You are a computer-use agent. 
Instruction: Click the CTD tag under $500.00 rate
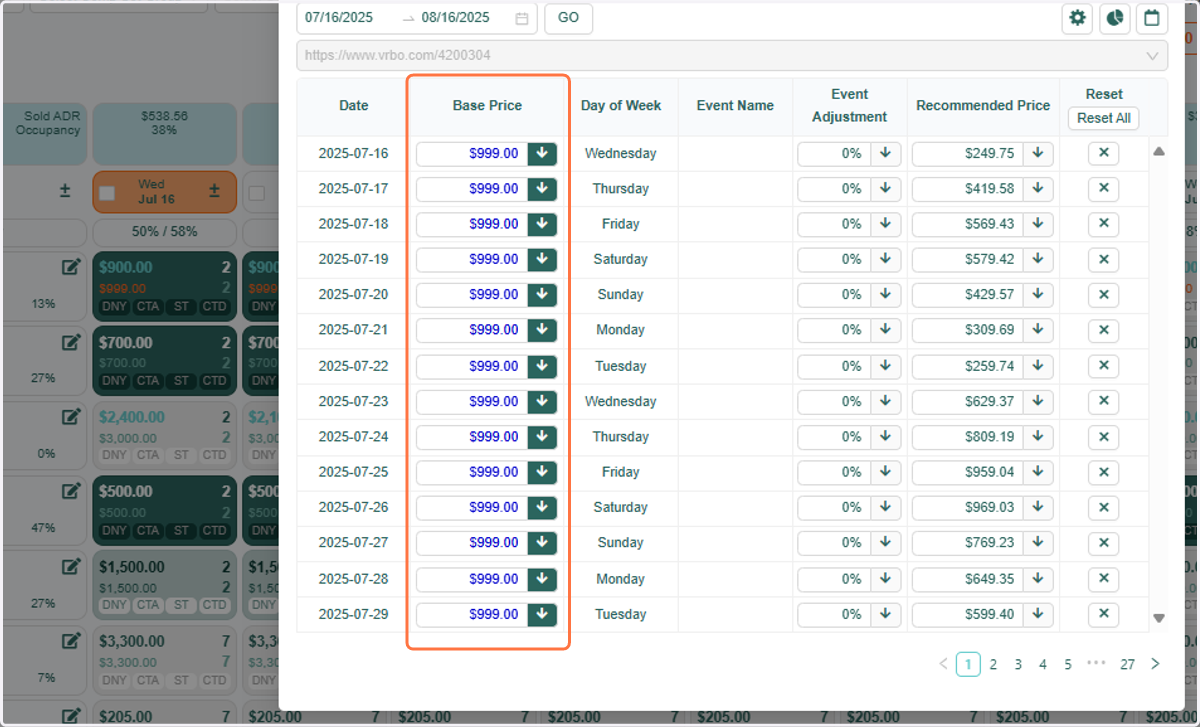(214, 530)
